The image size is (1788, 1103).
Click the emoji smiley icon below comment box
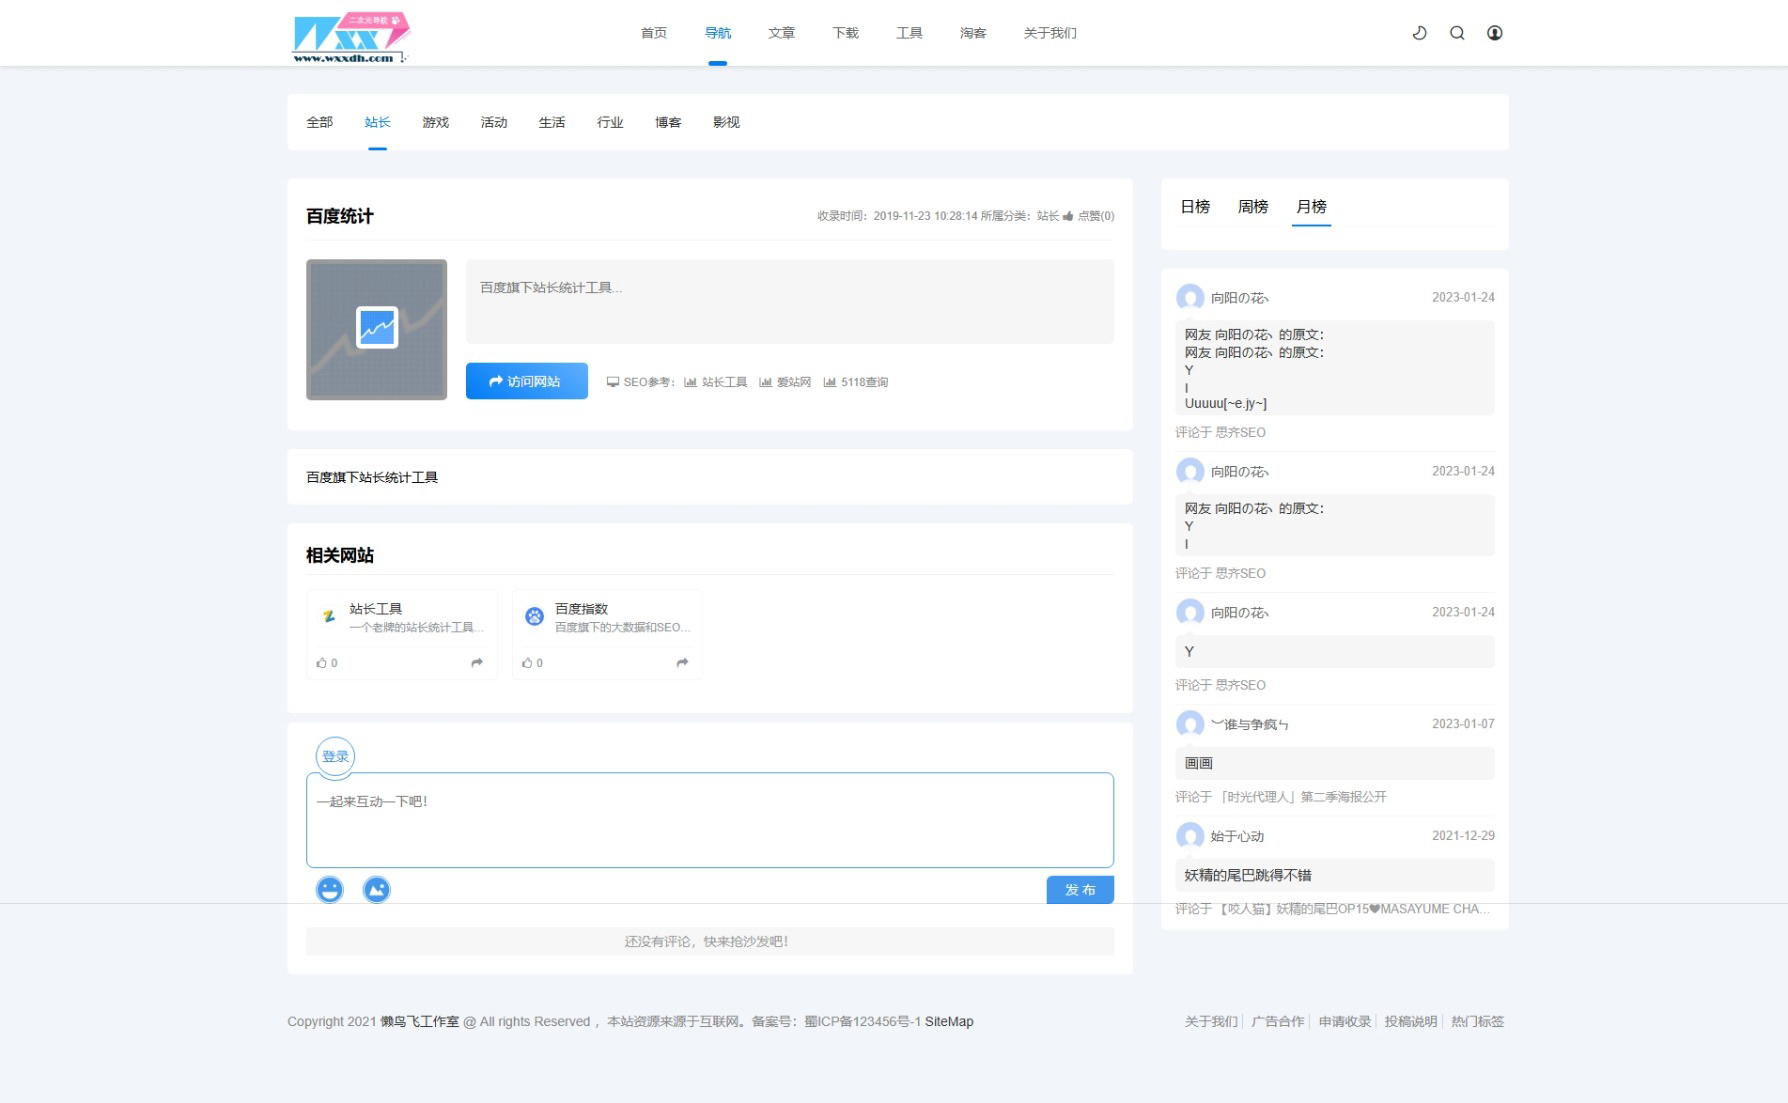(329, 889)
